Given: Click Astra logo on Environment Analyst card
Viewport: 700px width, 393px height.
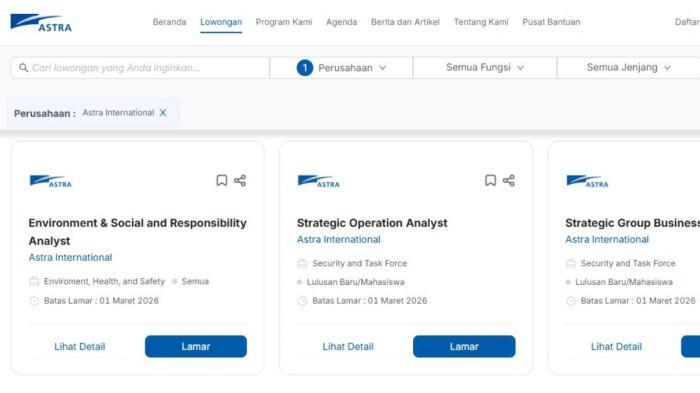Looking at the screenshot, I should pyautogui.click(x=50, y=181).
